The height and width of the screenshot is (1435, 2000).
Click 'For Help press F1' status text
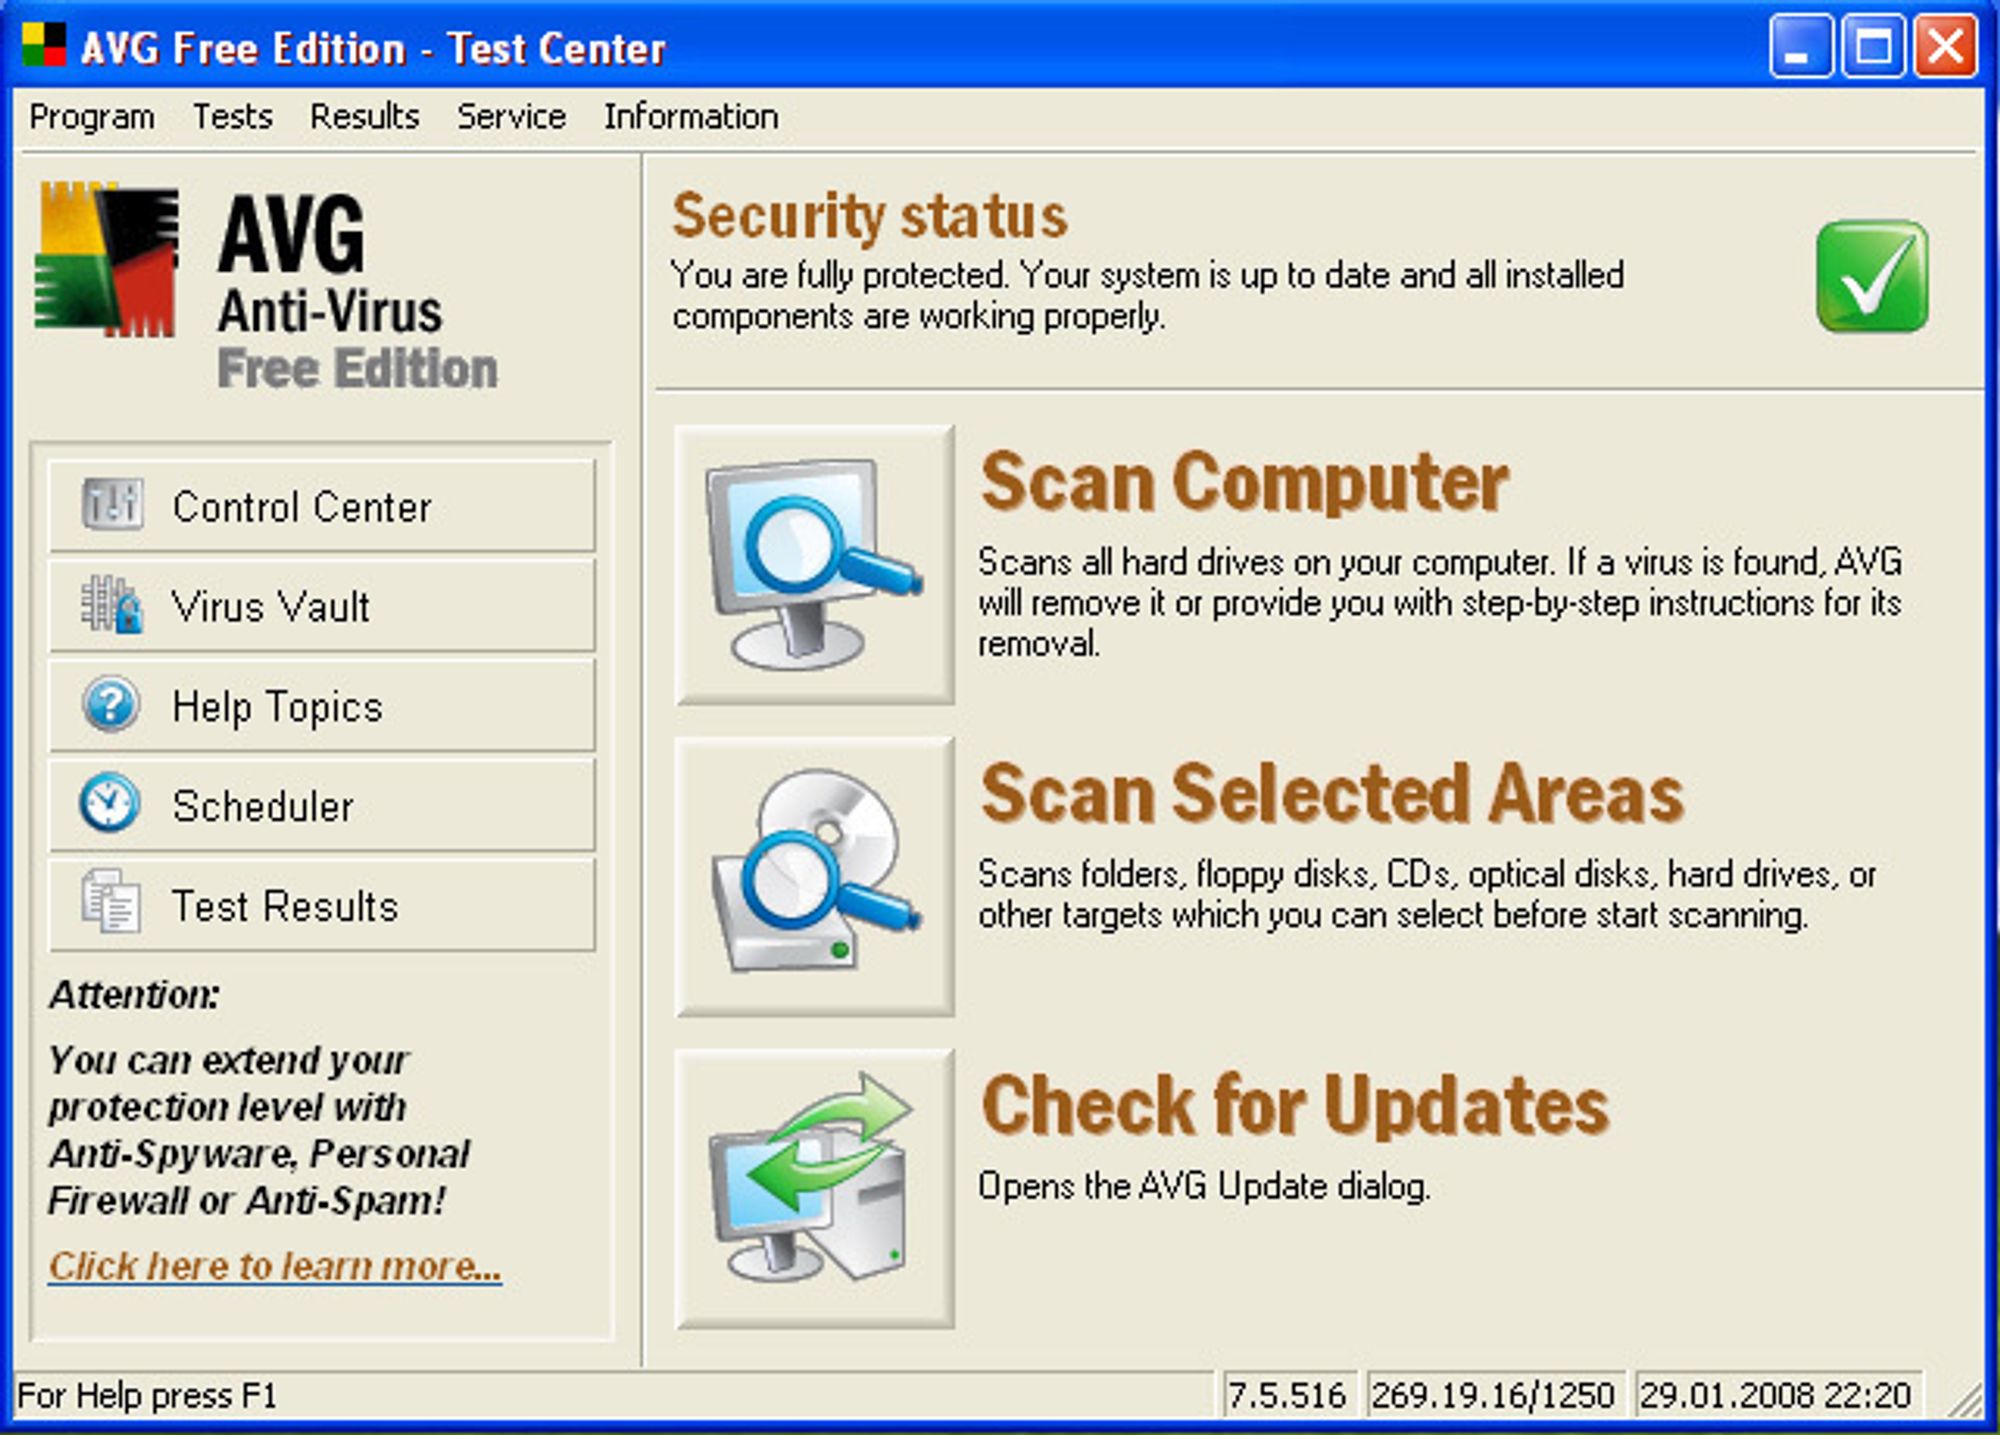[x=147, y=1395]
